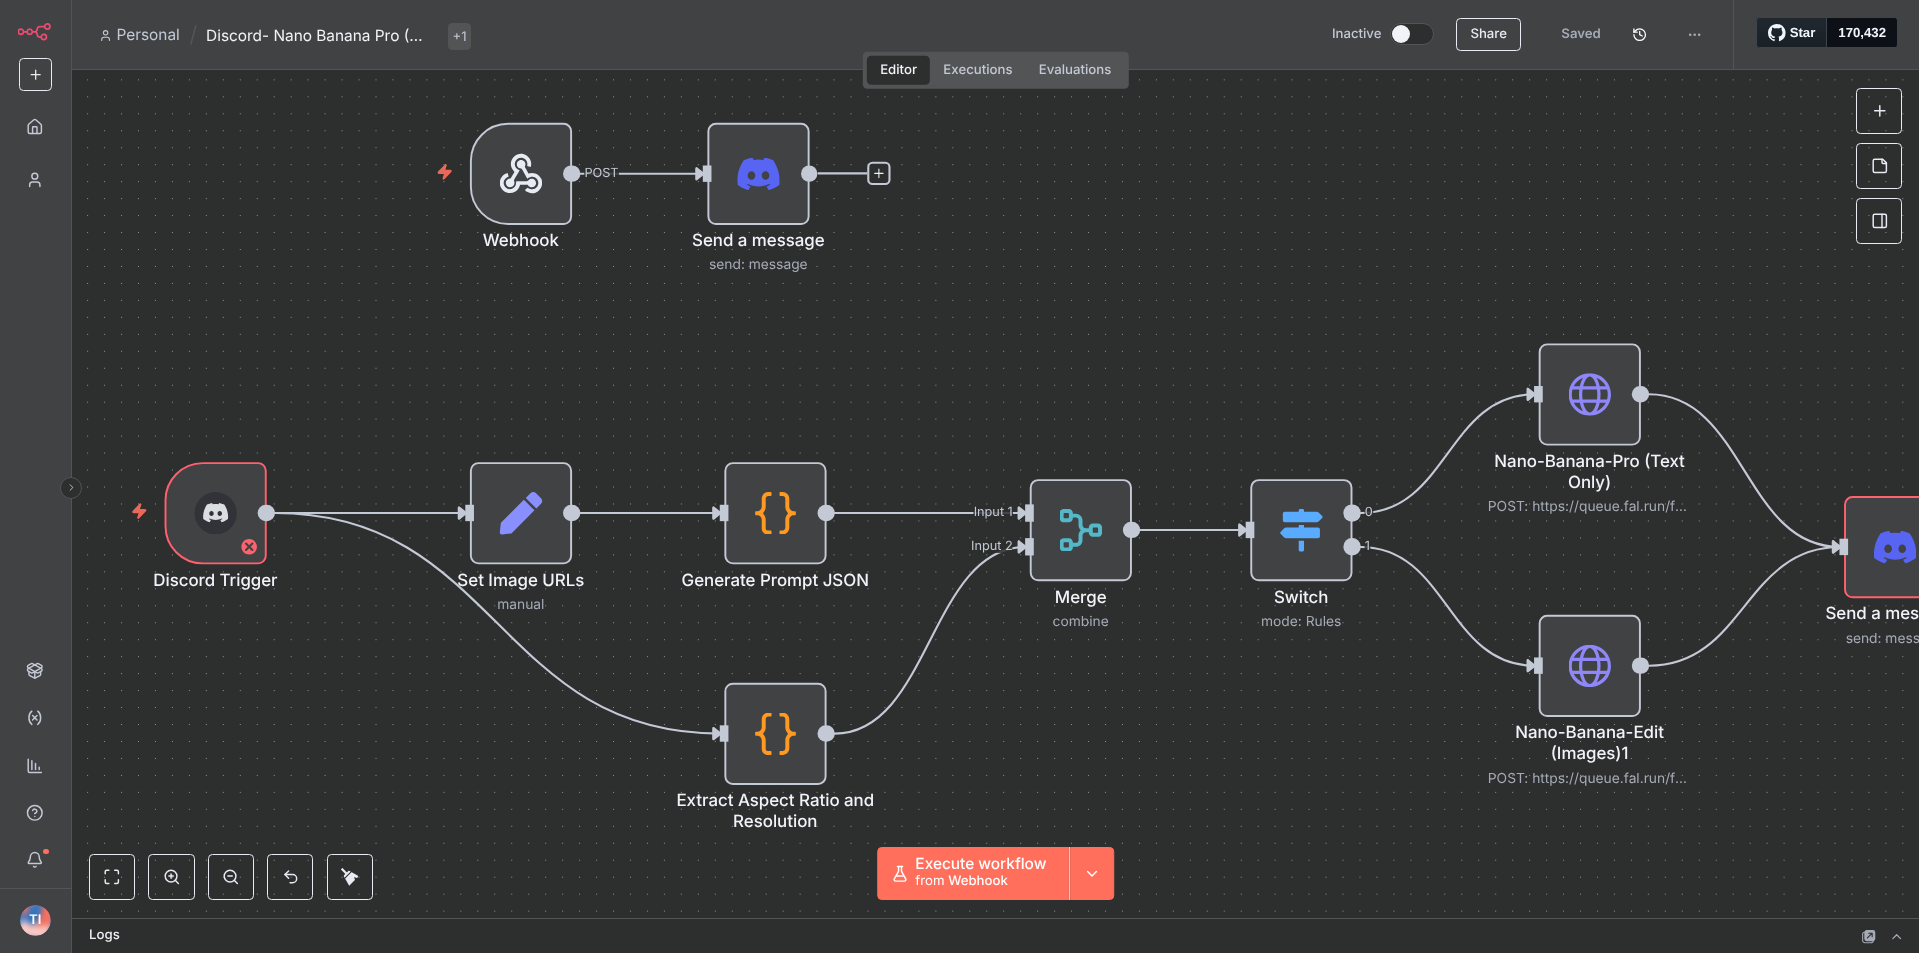Switch to the Evaluations tab

pos(1074,70)
